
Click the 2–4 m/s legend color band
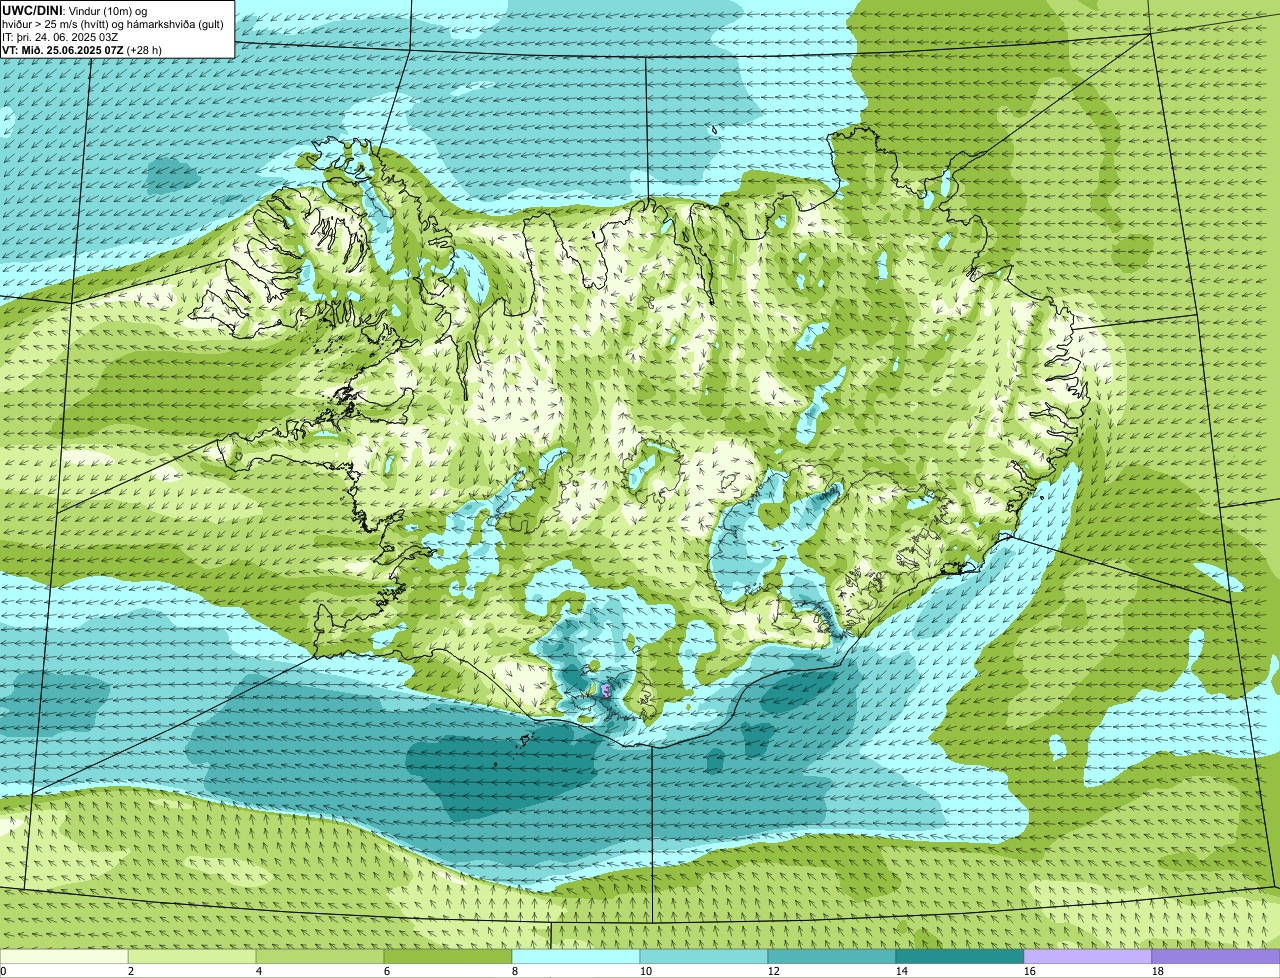click(192, 957)
